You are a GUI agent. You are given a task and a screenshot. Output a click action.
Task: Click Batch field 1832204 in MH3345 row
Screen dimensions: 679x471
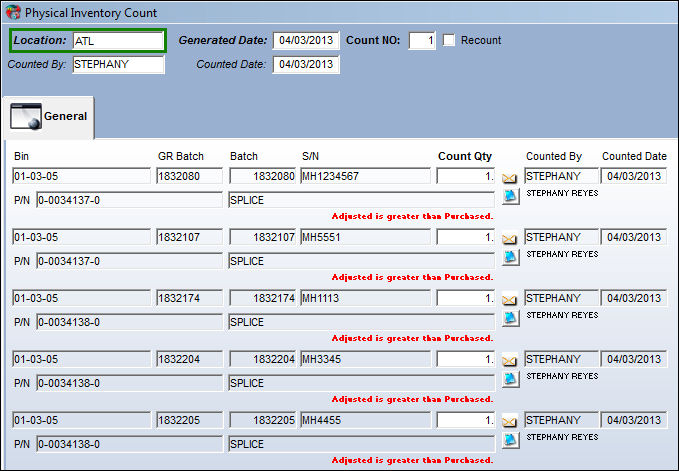262,359
